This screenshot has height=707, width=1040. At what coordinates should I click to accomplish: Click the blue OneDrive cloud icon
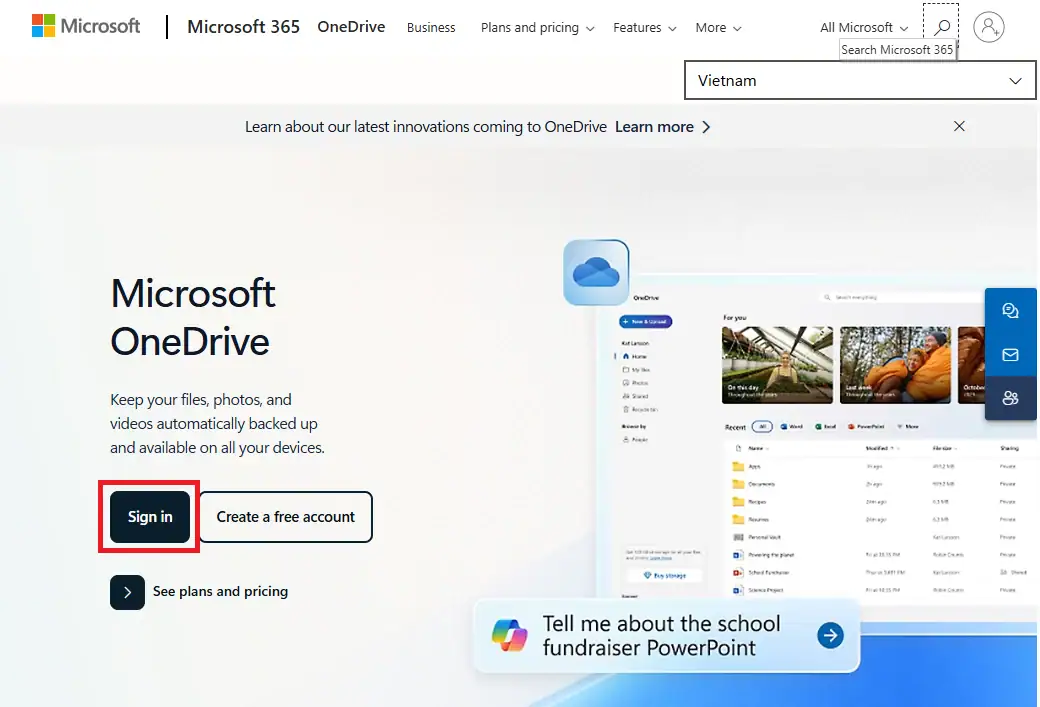point(596,272)
